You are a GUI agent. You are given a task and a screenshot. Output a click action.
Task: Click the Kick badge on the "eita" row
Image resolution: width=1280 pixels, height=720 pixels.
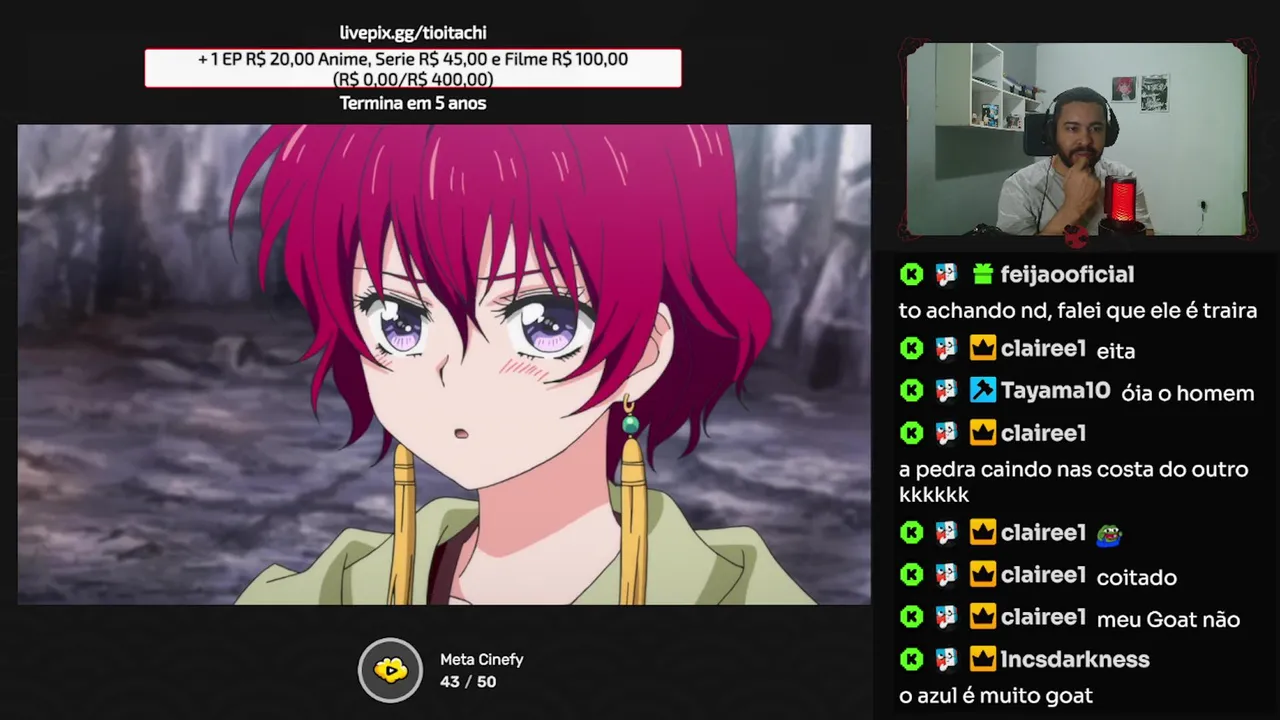point(911,348)
